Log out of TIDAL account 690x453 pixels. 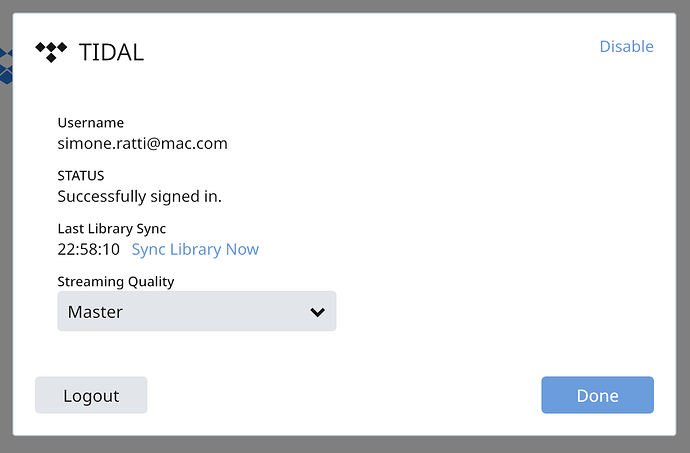point(91,395)
